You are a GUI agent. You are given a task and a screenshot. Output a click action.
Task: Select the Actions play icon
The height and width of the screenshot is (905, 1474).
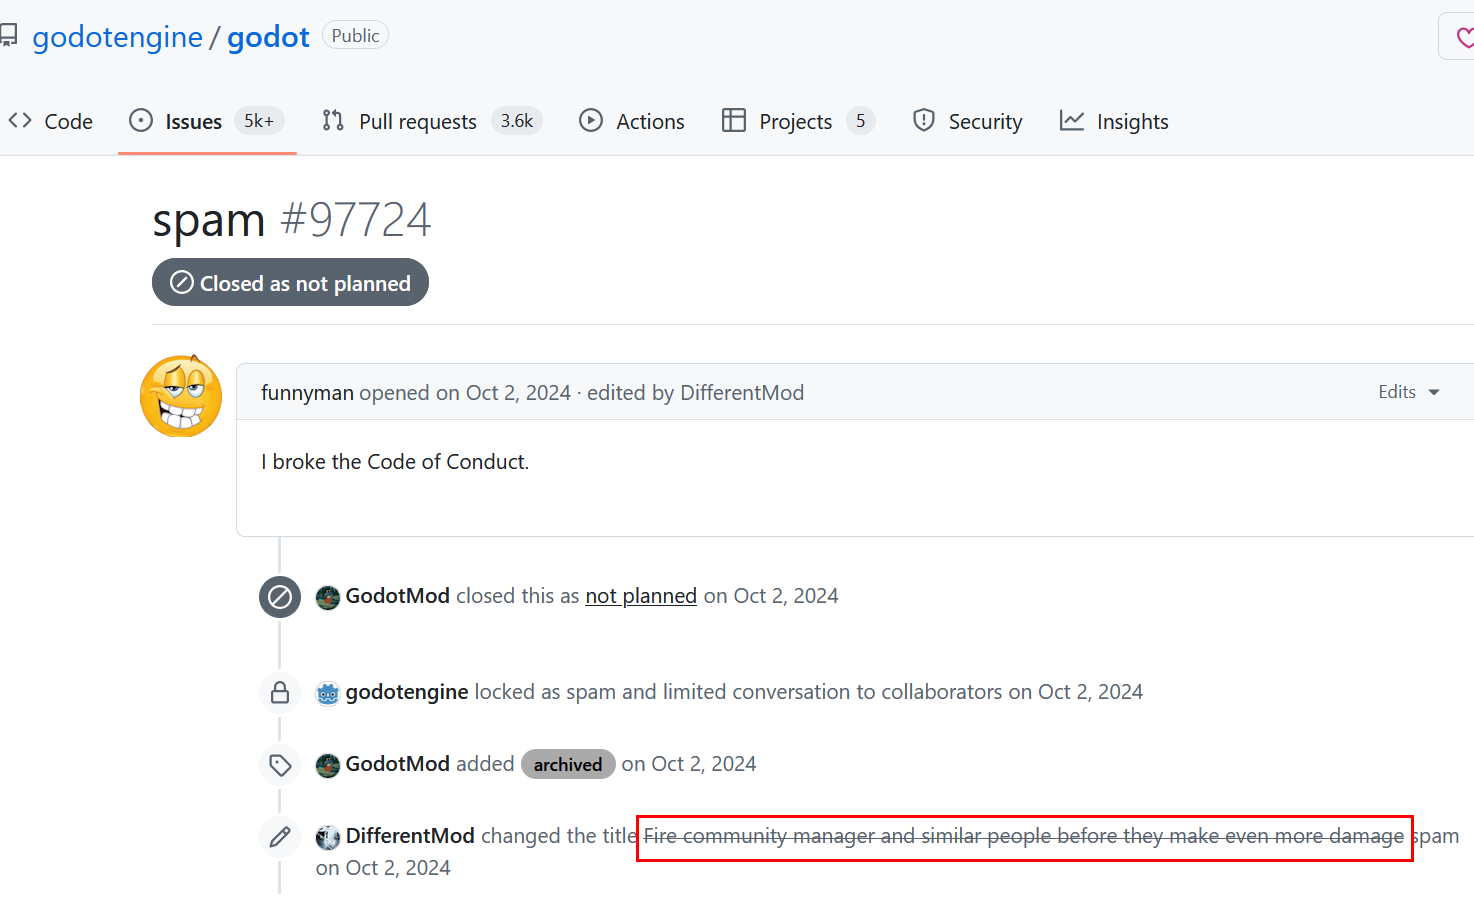(591, 120)
